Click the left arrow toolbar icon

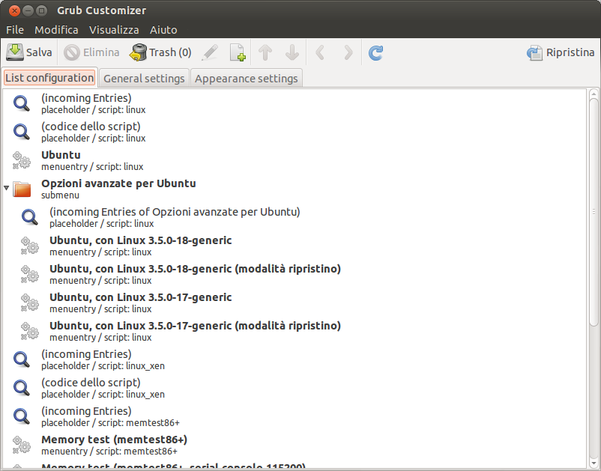click(x=320, y=53)
